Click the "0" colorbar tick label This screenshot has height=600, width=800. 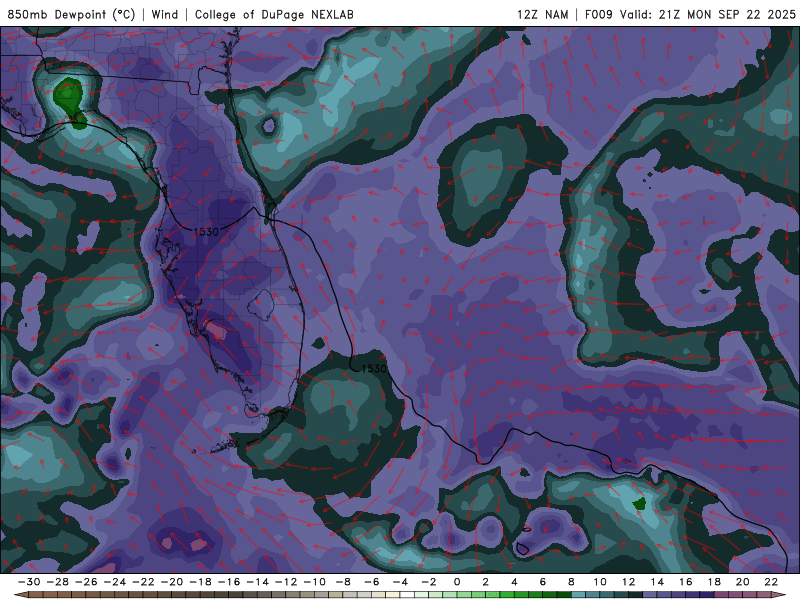pos(457,582)
